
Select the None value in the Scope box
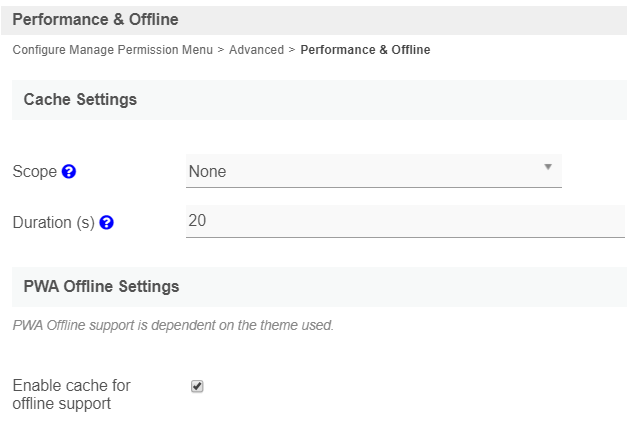(x=207, y=172)
